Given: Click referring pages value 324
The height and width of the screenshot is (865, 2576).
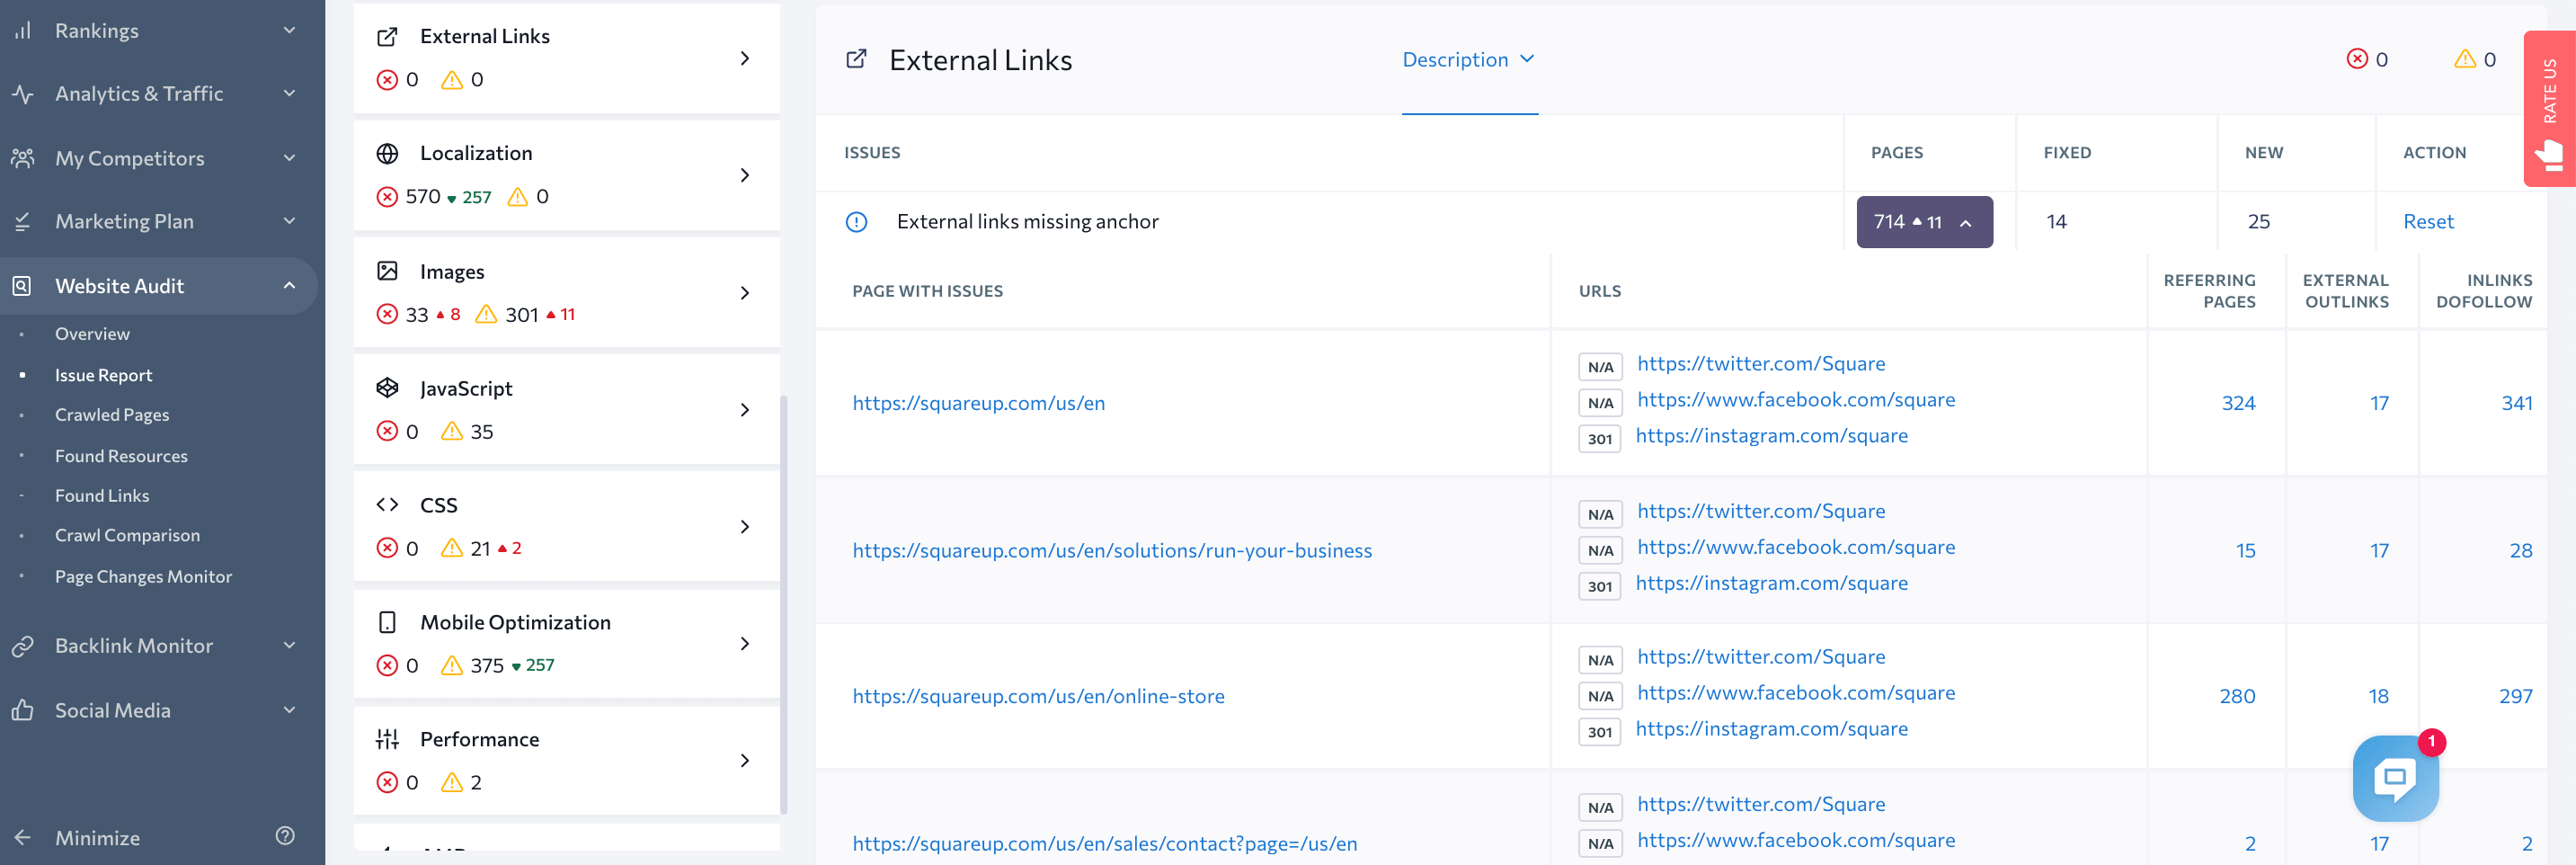Looking at the screenshot, I should [x=2238, y=403].
